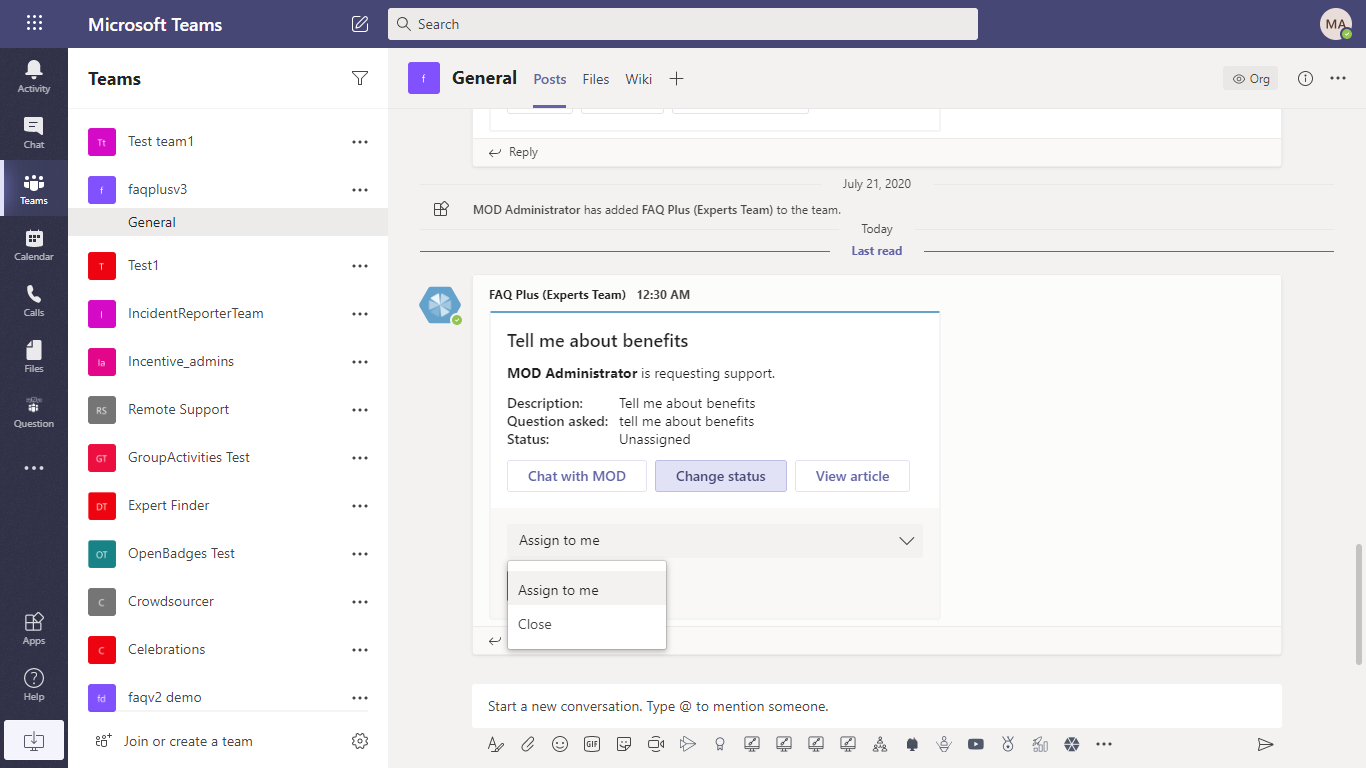The width and height of the screenshot is (1366, 768).
Task: Expand the Assign to me dropdown
Action: 715,541
